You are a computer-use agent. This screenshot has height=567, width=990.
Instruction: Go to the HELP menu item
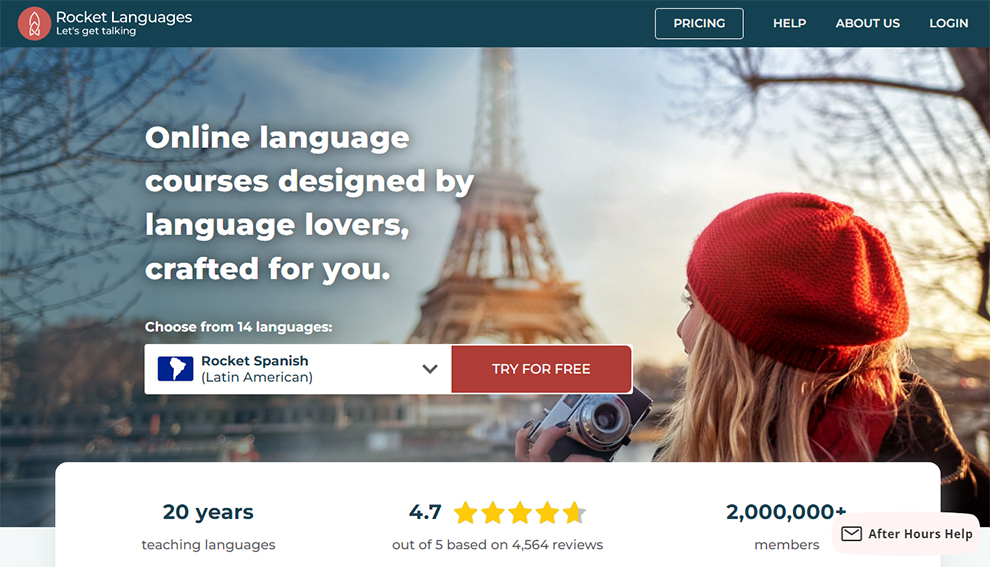click(x=789, y=23)
